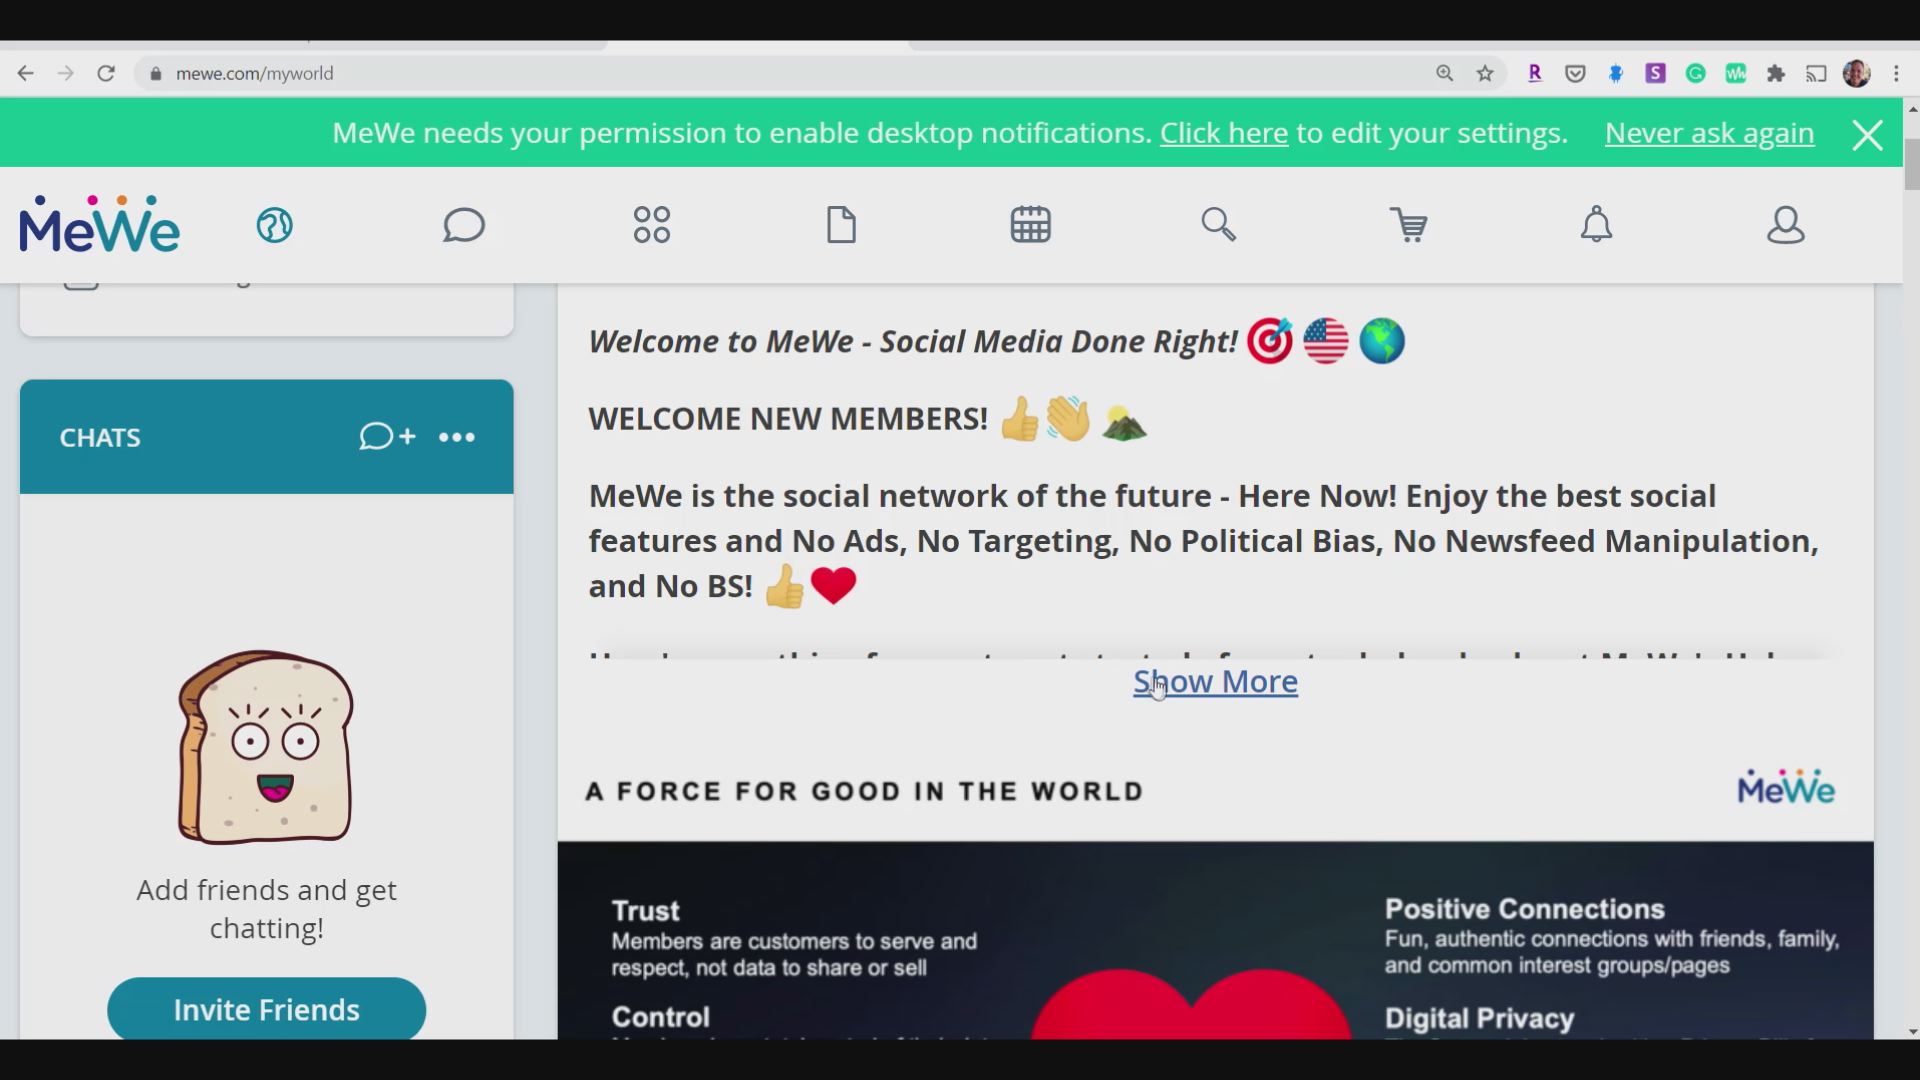The width and height of the screenshot is (1920, 1080).
Task: Open Chats panel three-dot options menu
Action: click(457, 437)
